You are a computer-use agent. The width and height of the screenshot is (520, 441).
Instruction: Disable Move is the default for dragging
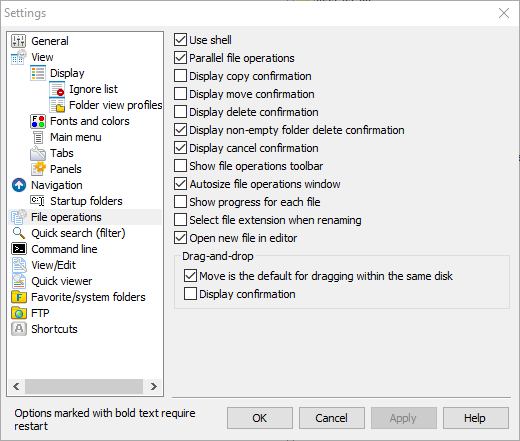190,276
